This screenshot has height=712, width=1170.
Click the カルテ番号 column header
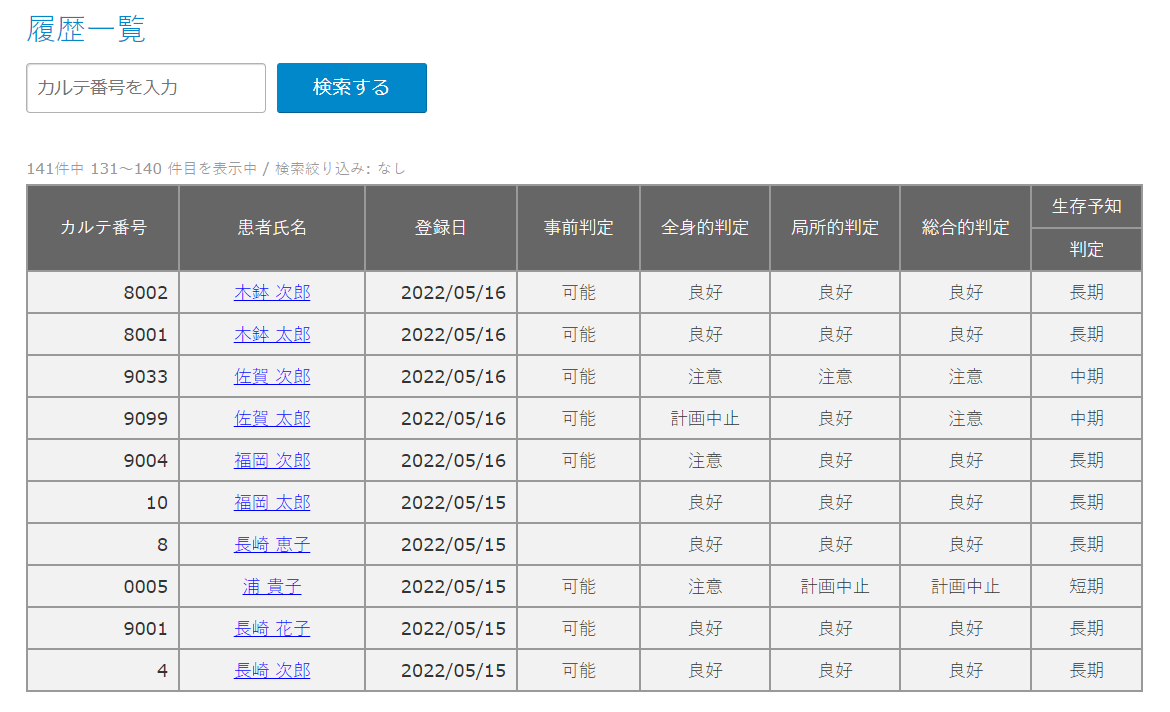coord(103,228)
